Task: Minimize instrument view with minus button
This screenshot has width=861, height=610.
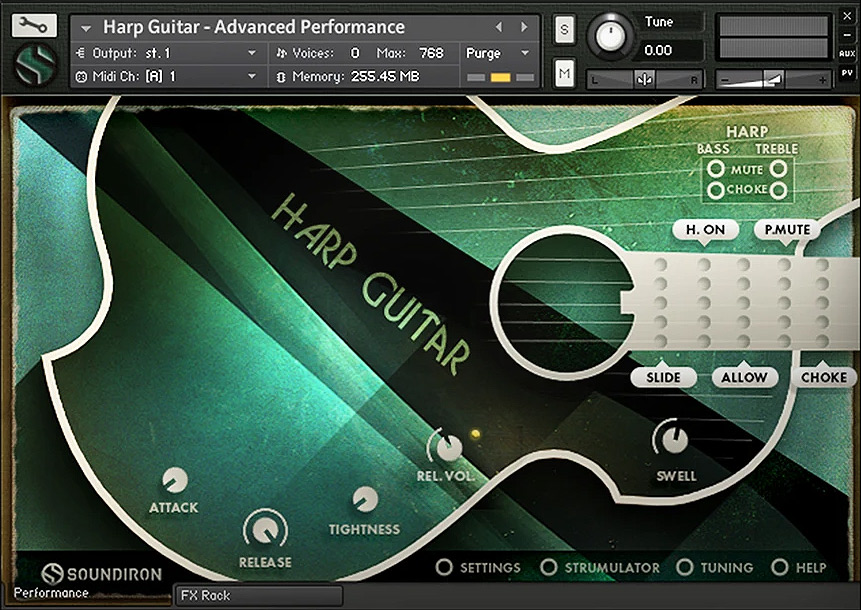Action: click(x=847, y=35)
